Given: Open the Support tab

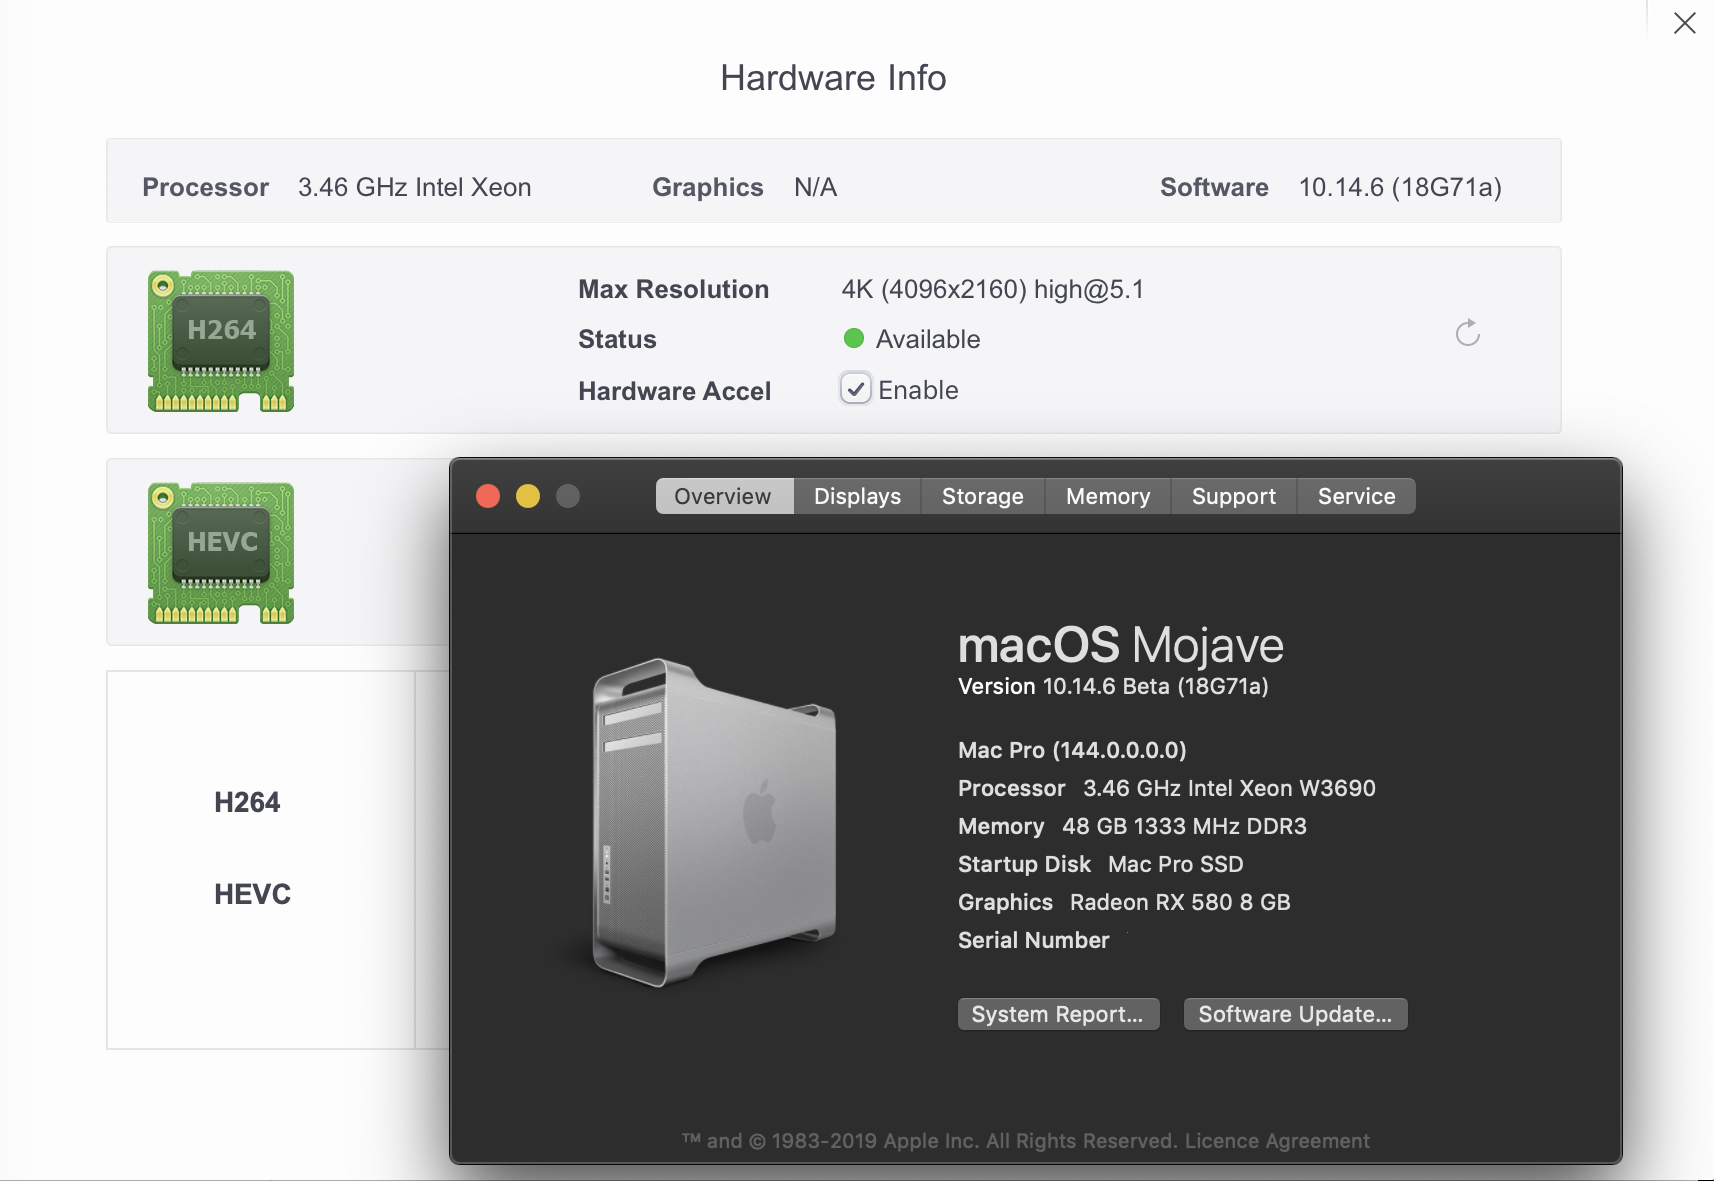Looking at the screenshot, I should [x=1234, y=496].
